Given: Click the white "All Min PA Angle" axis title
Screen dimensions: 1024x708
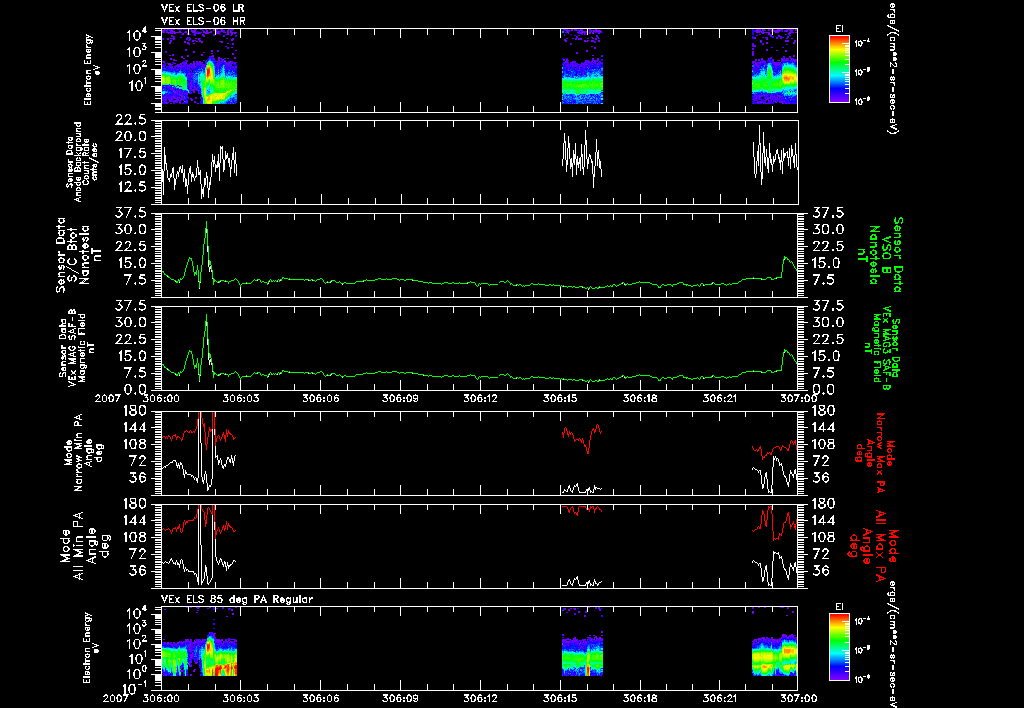Looking at the screenshot, I should coord(87,545).
